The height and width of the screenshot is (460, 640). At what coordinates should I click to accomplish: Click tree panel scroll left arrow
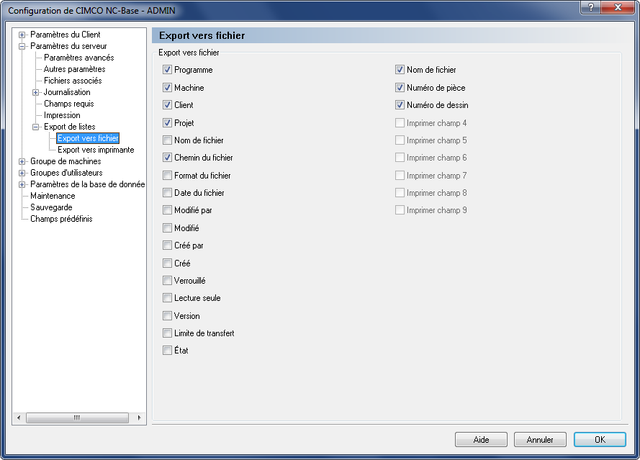coord(19,418)
